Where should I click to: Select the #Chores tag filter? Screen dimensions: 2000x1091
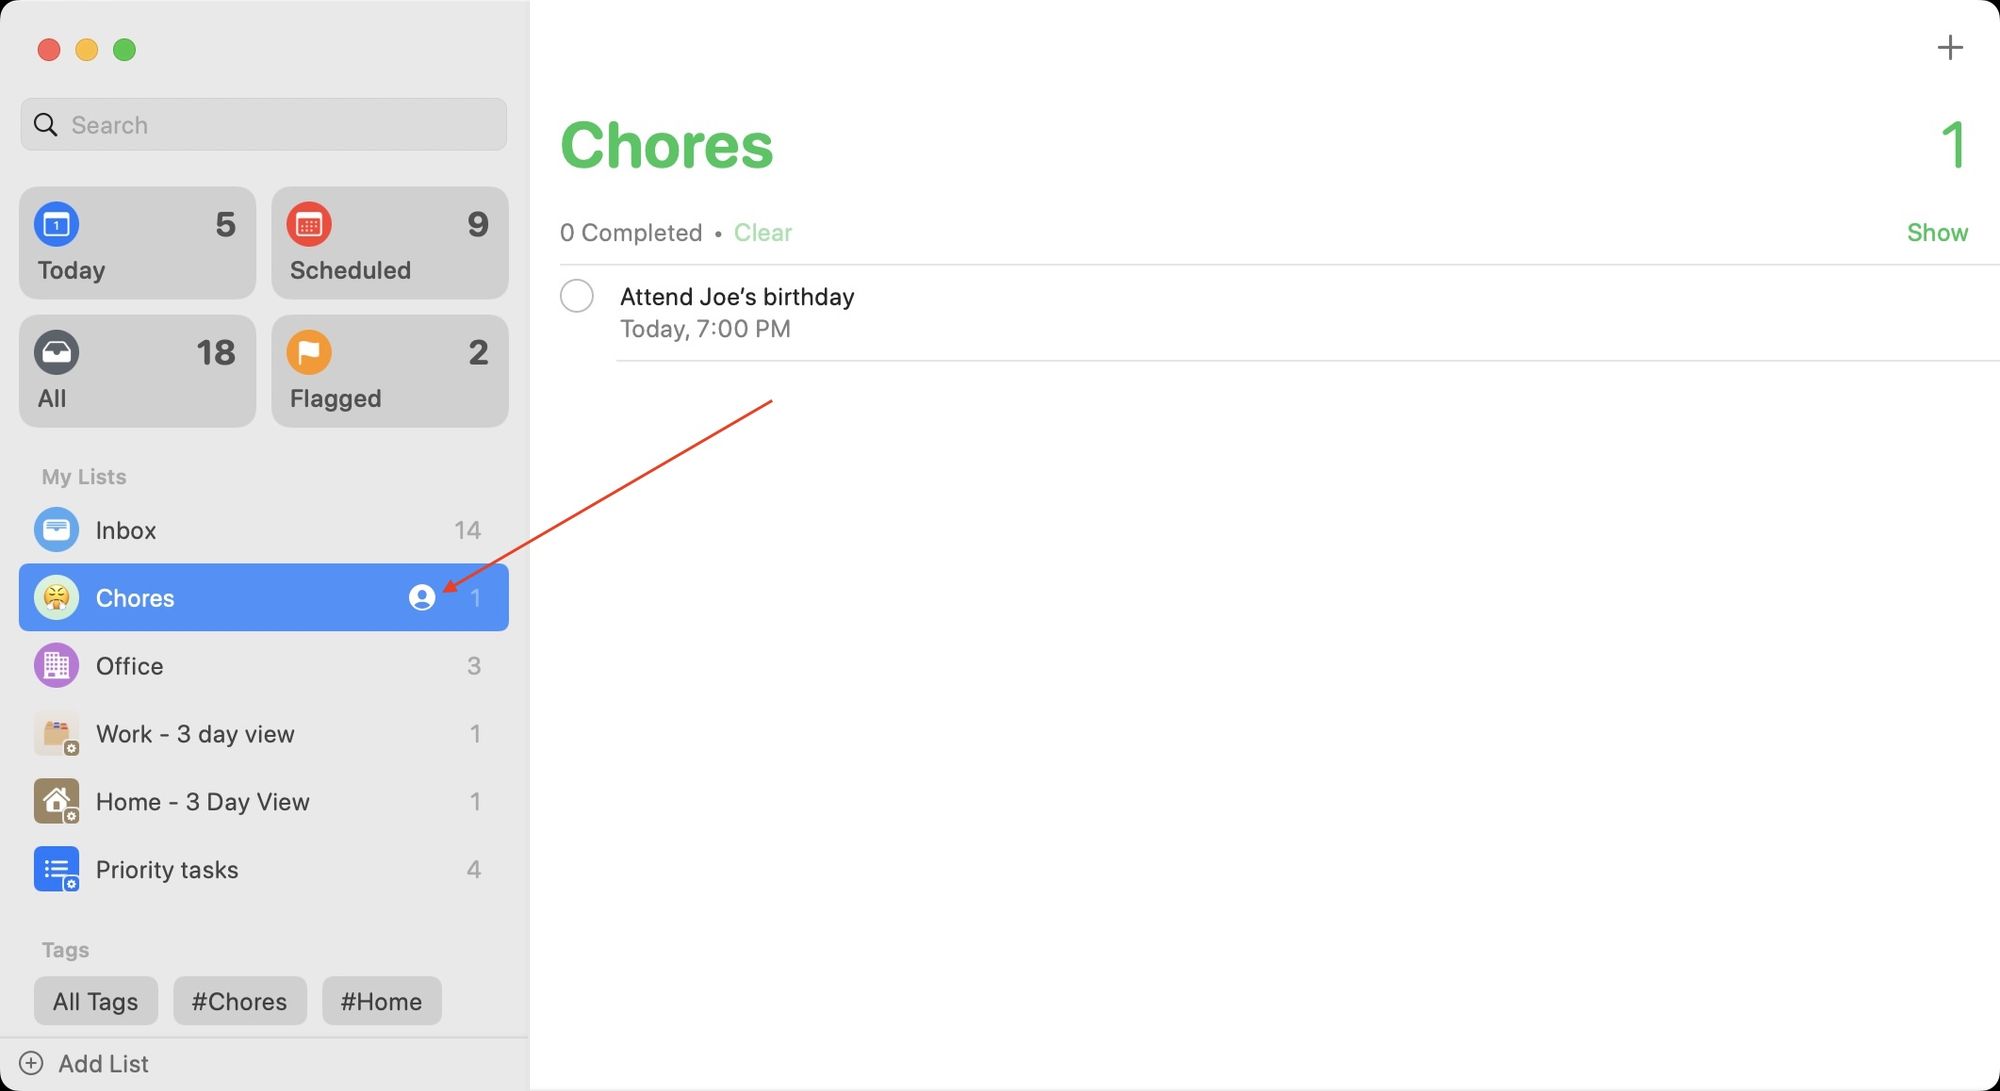coord(238,1001)
